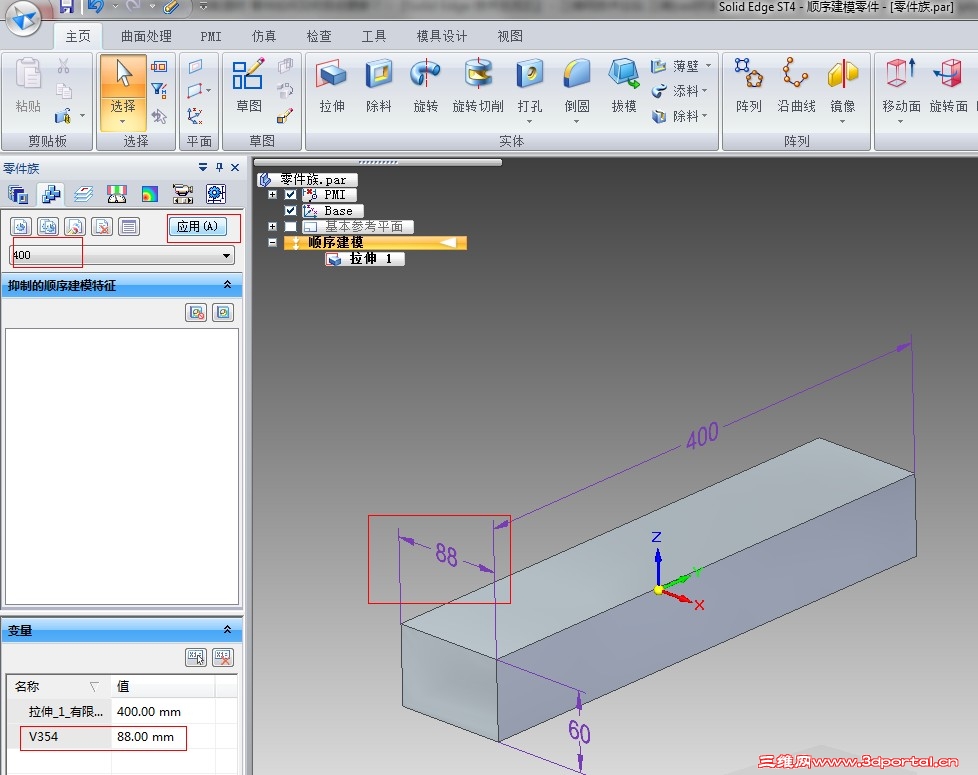Select the 旋转 (Revolve) tool
Screen dimensions: 978x775
tap(425, 86)
